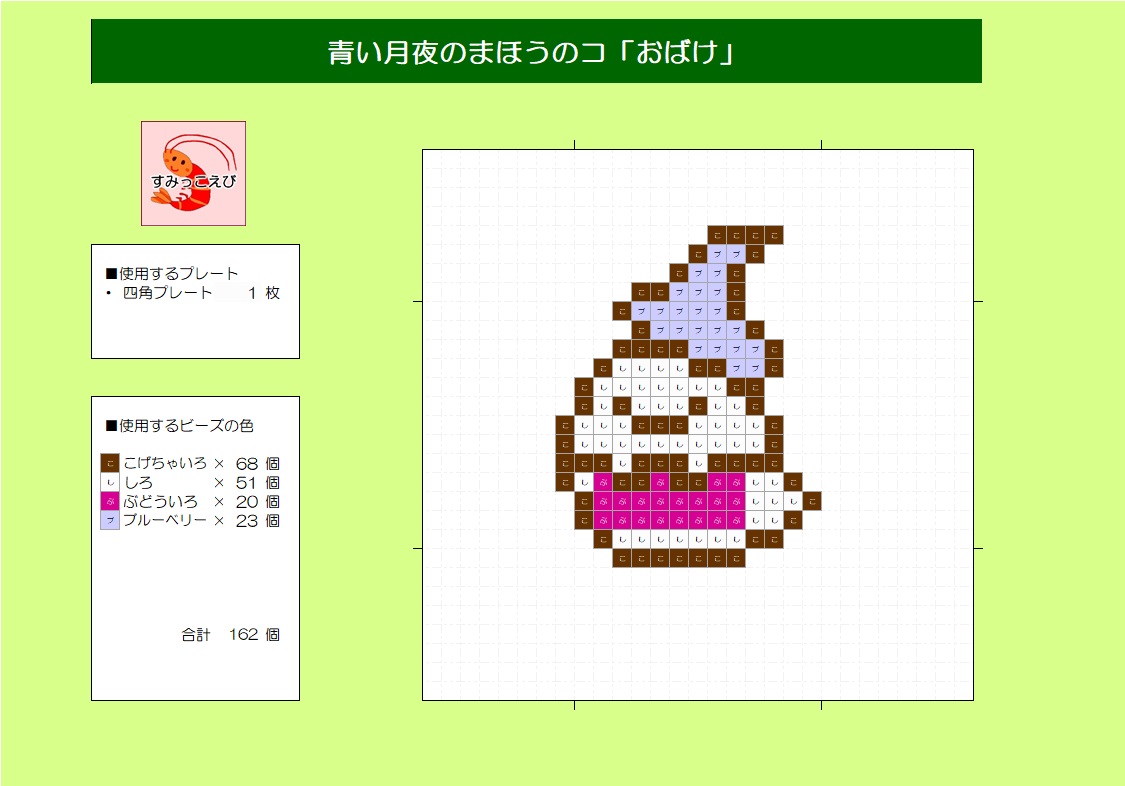Click the ぶどういろ color label
This screenshot has height=786, width=1125.
[161, 501]
